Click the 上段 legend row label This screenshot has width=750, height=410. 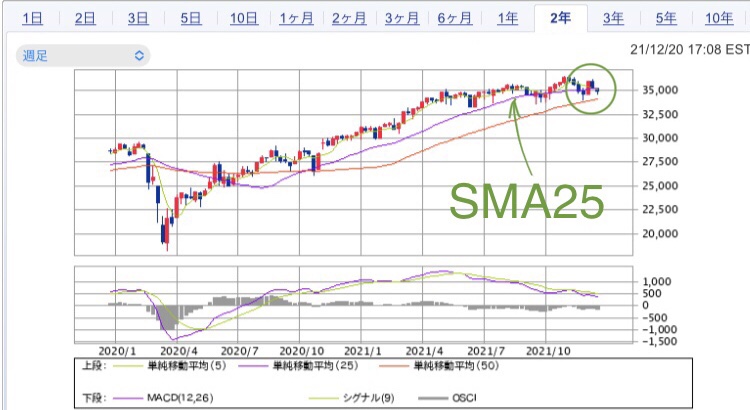click(94, 366)
